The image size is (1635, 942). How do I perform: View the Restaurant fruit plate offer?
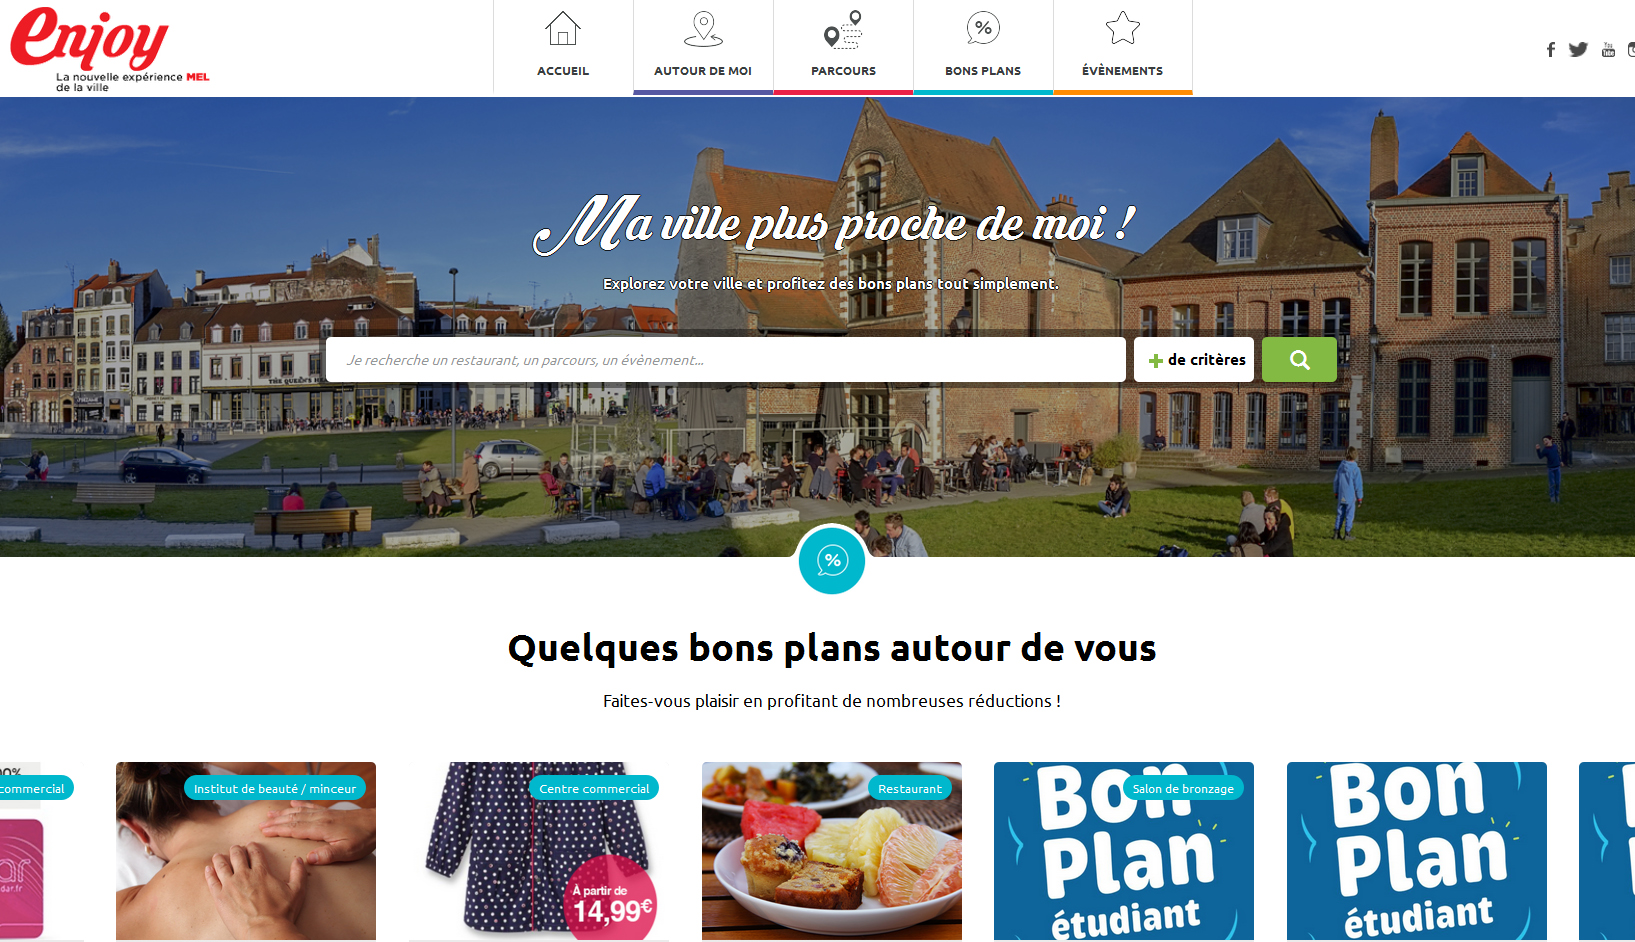click(x=832, y=851)
